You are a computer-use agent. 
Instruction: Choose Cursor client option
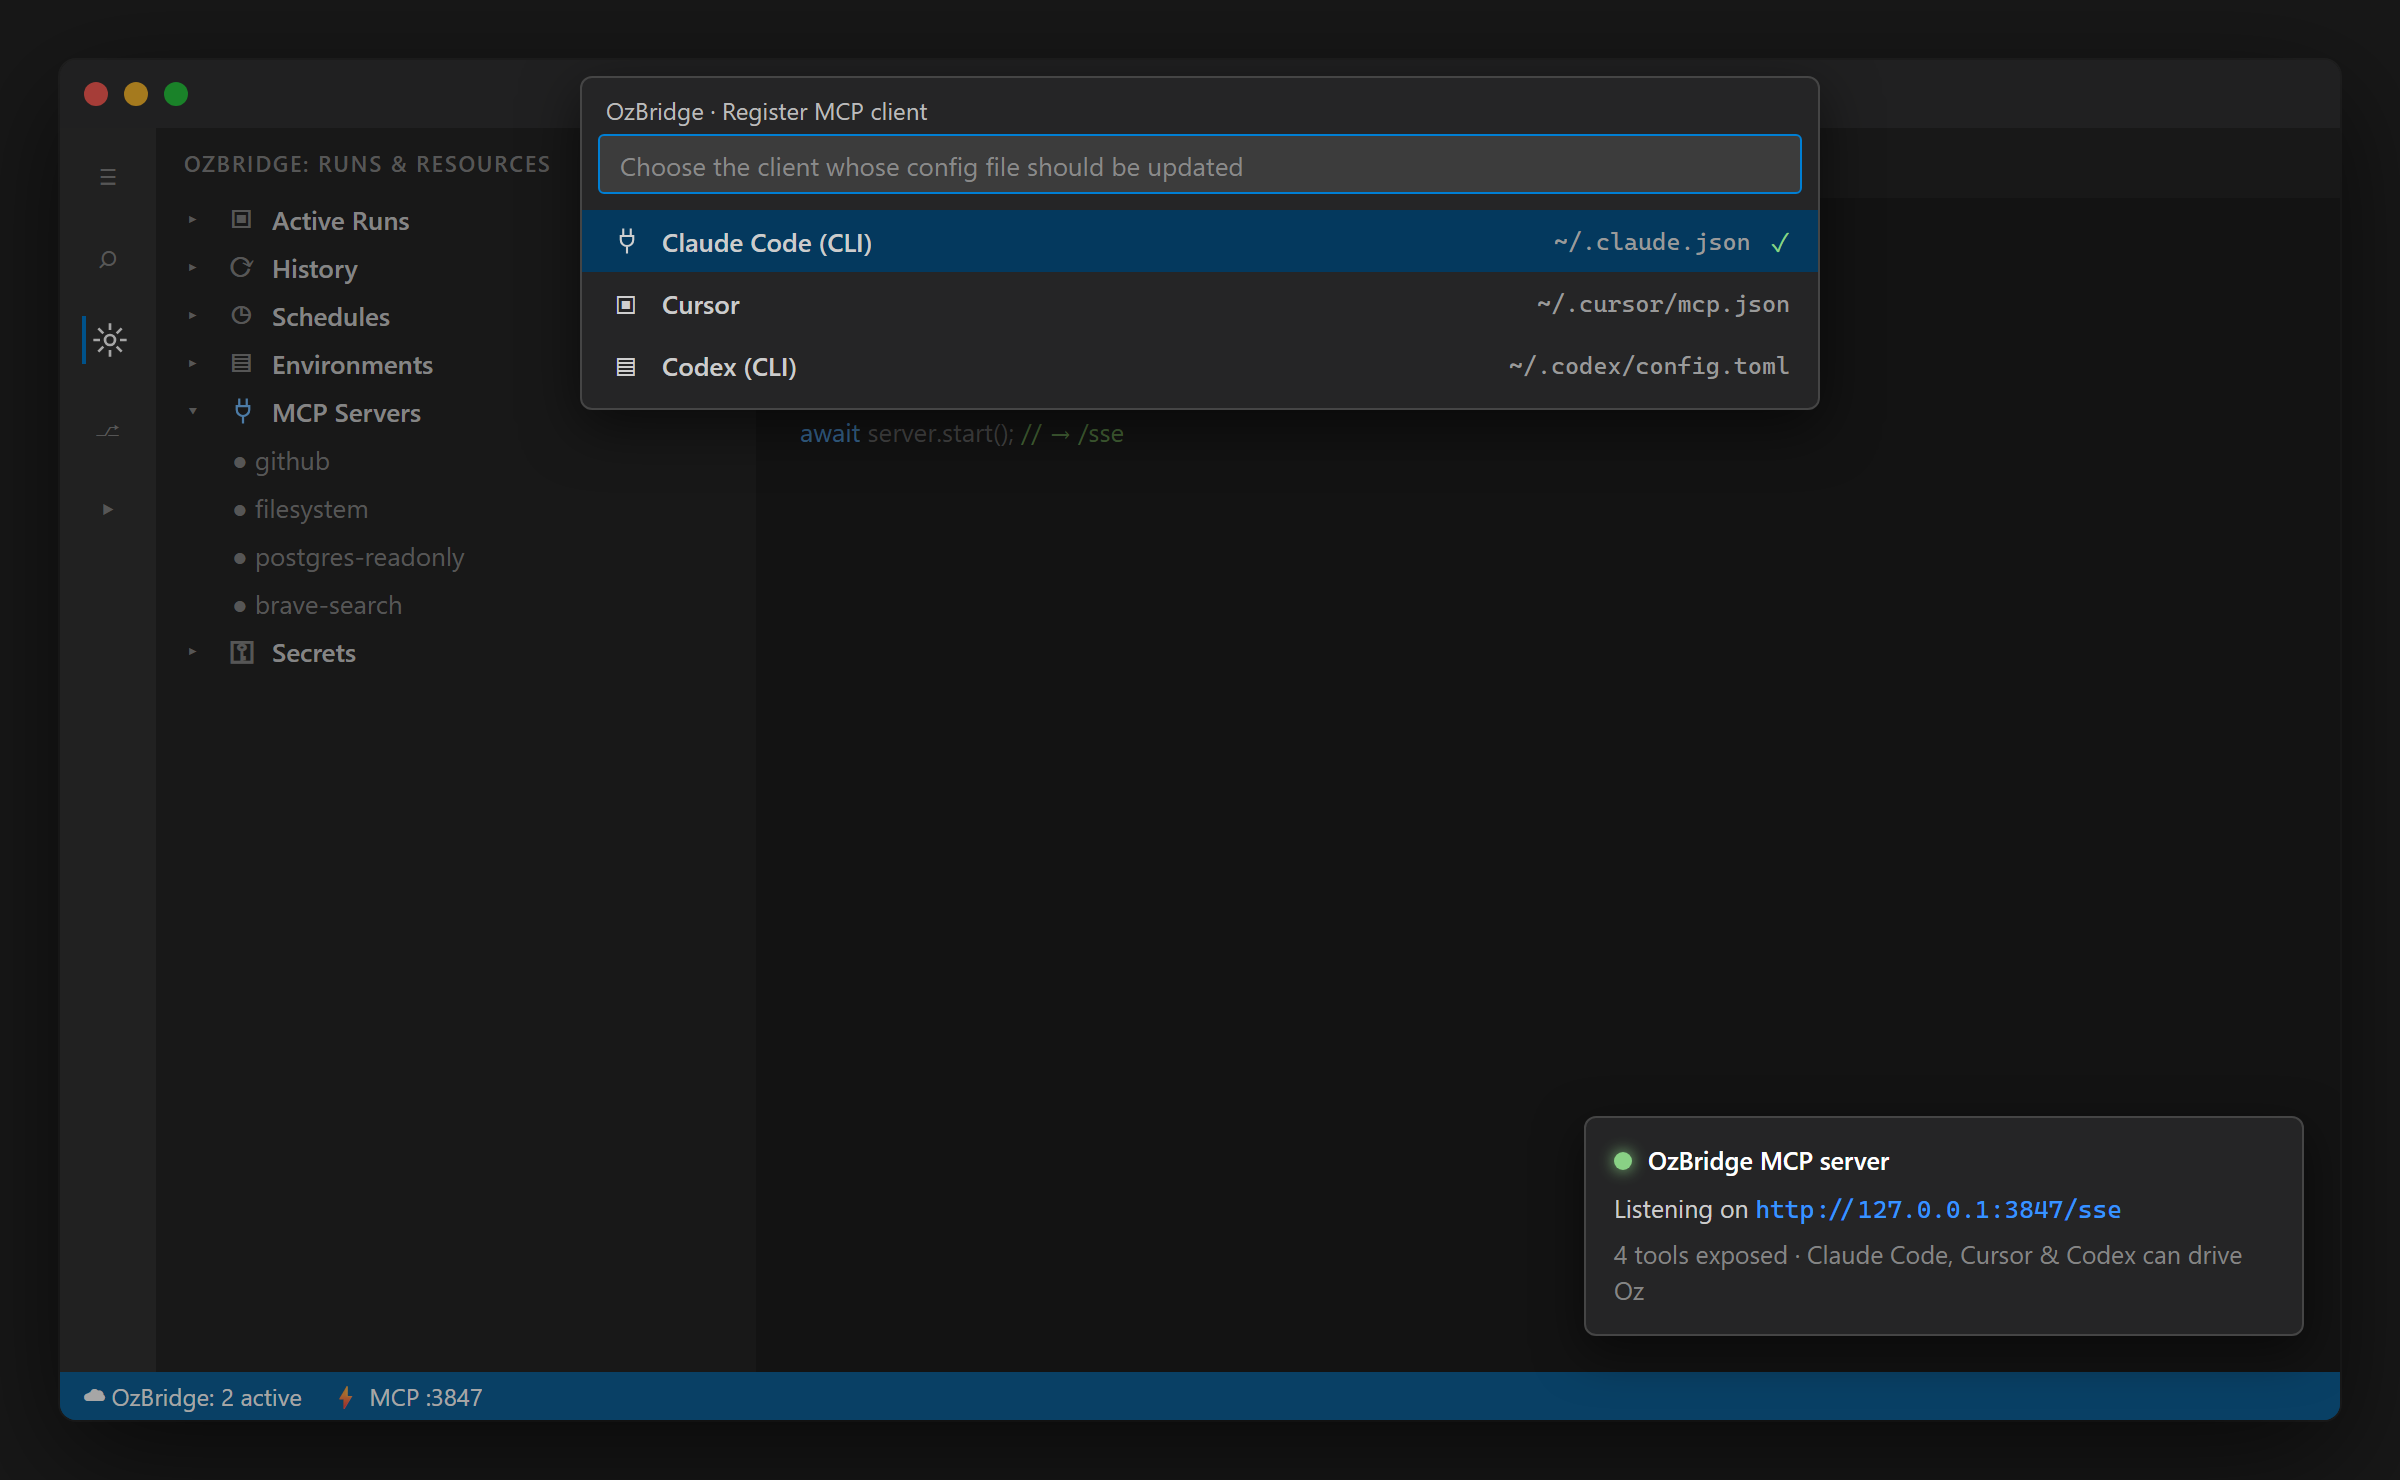(1199, 304)
